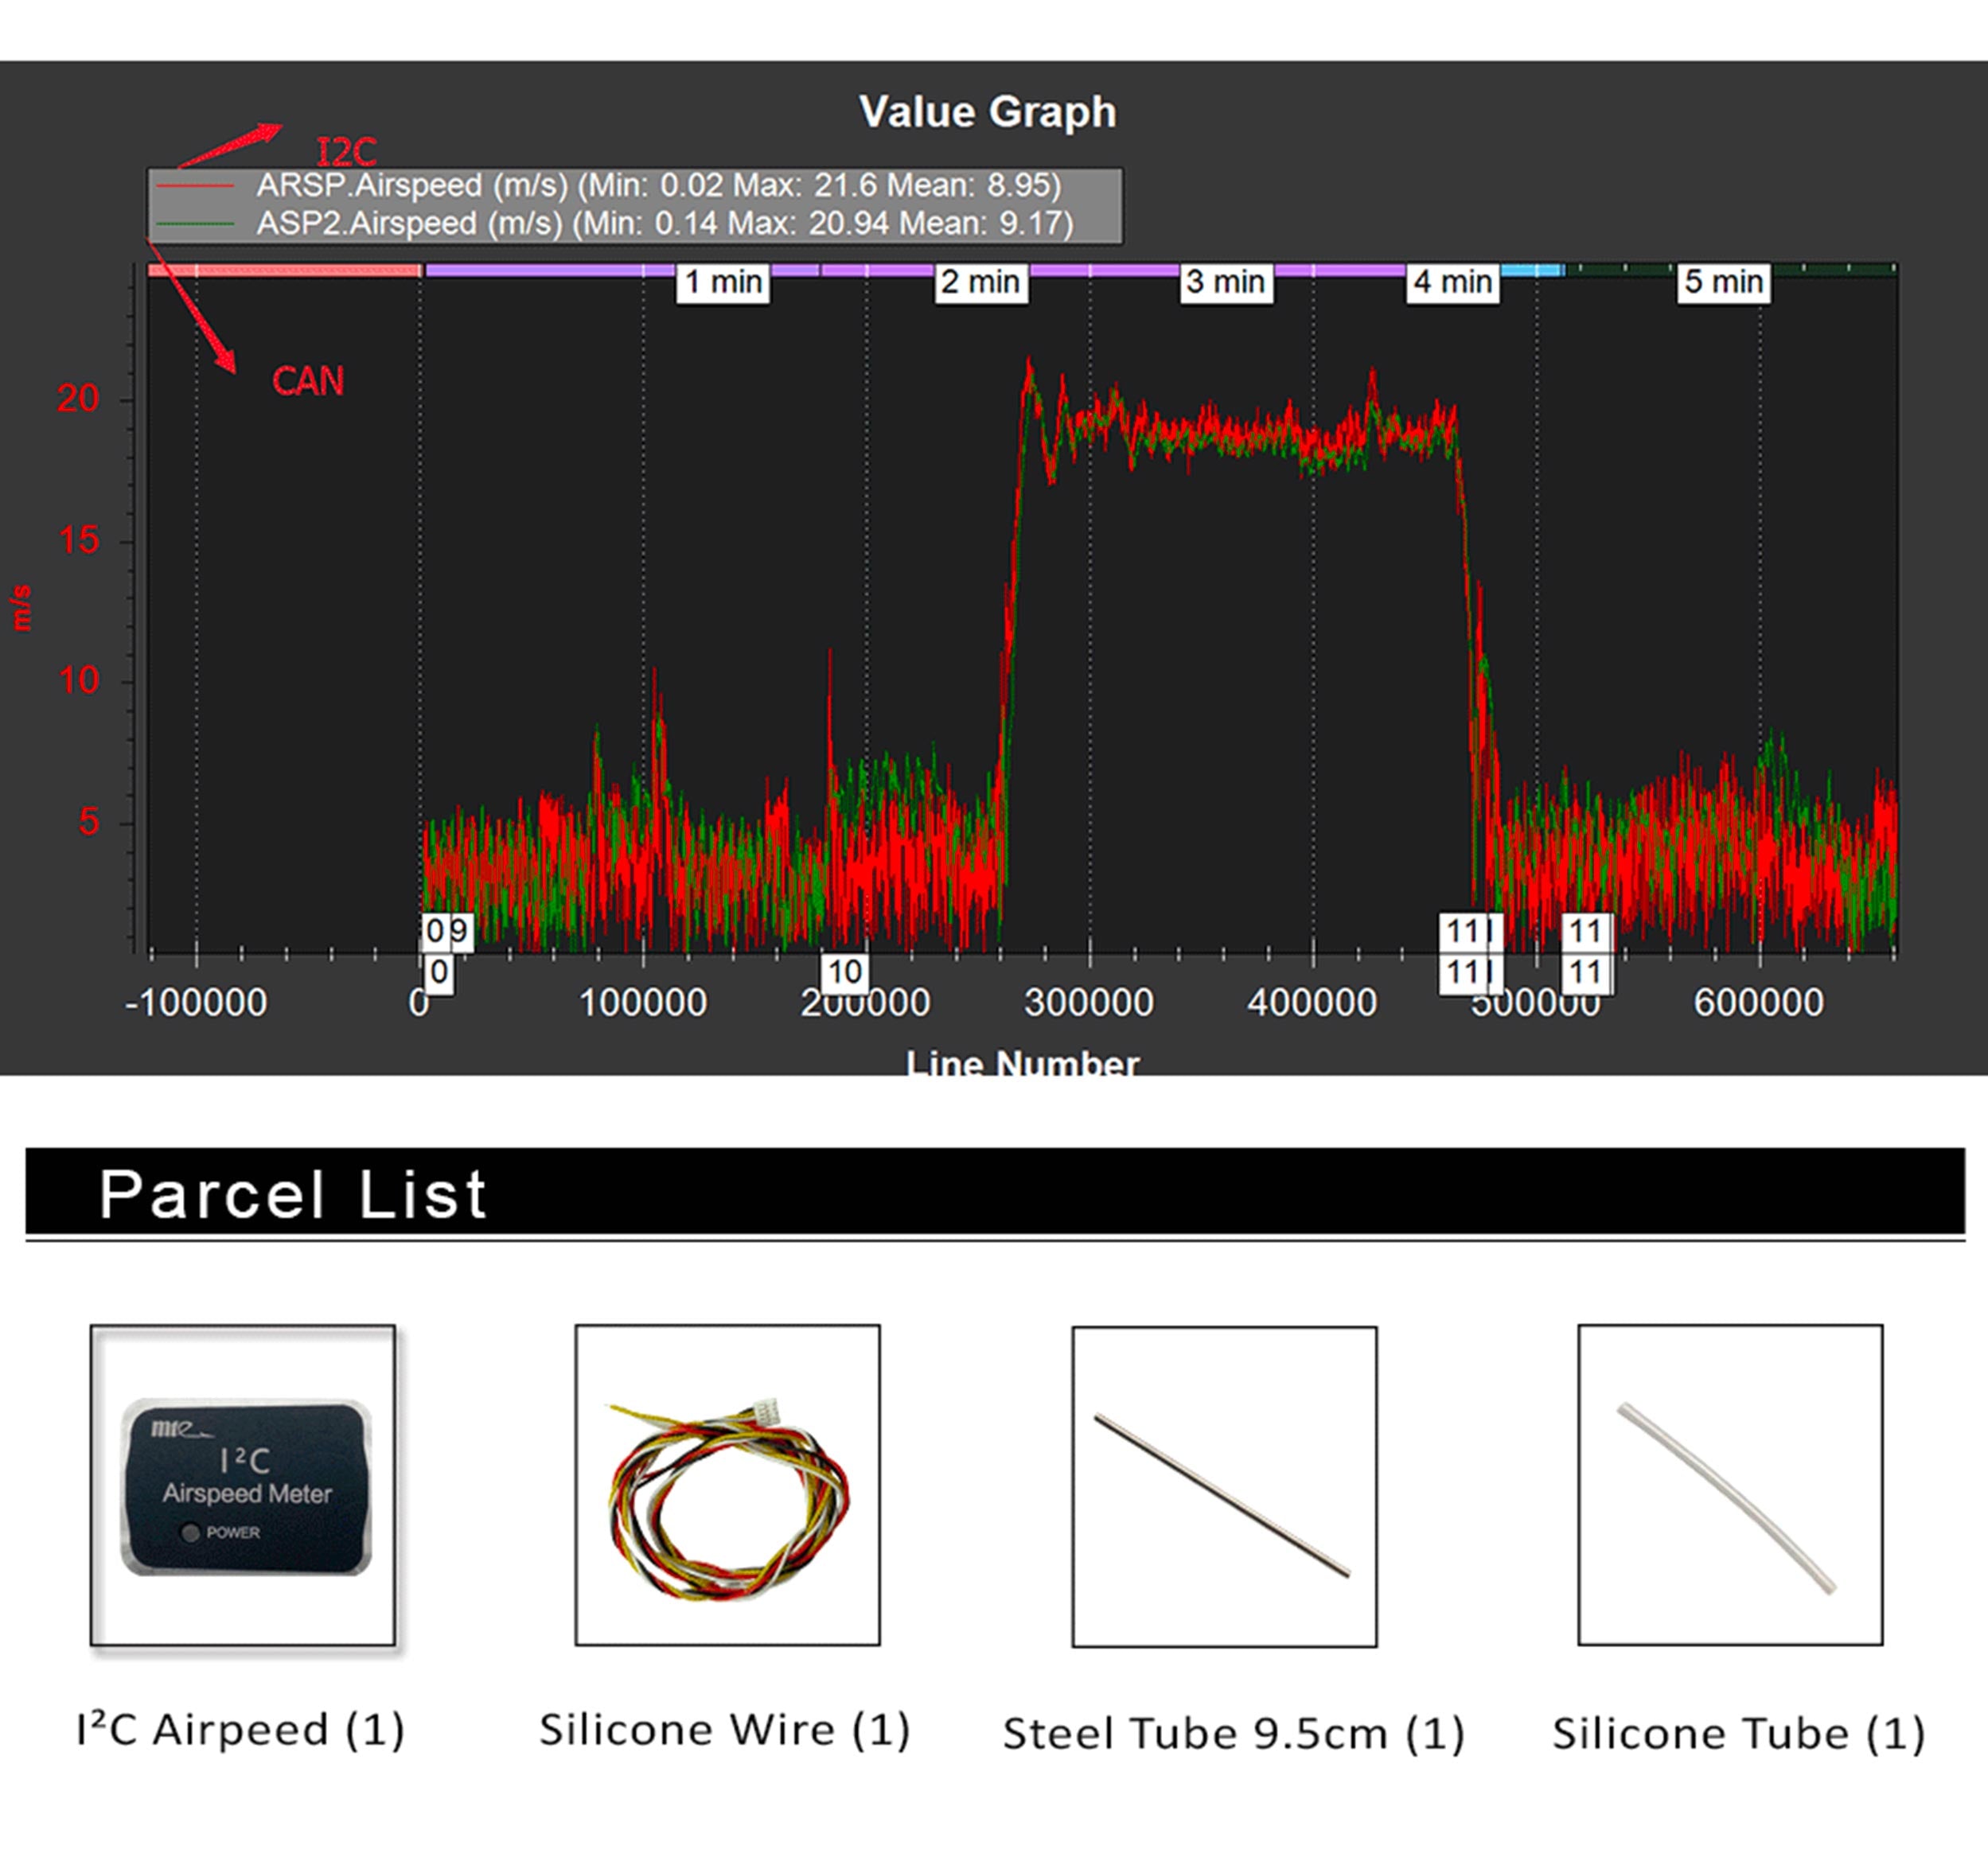Click the I²C Airspeed Meter product thumbnail
This screenshot has height=1869, width=1988.
(x=243, y=1486)
